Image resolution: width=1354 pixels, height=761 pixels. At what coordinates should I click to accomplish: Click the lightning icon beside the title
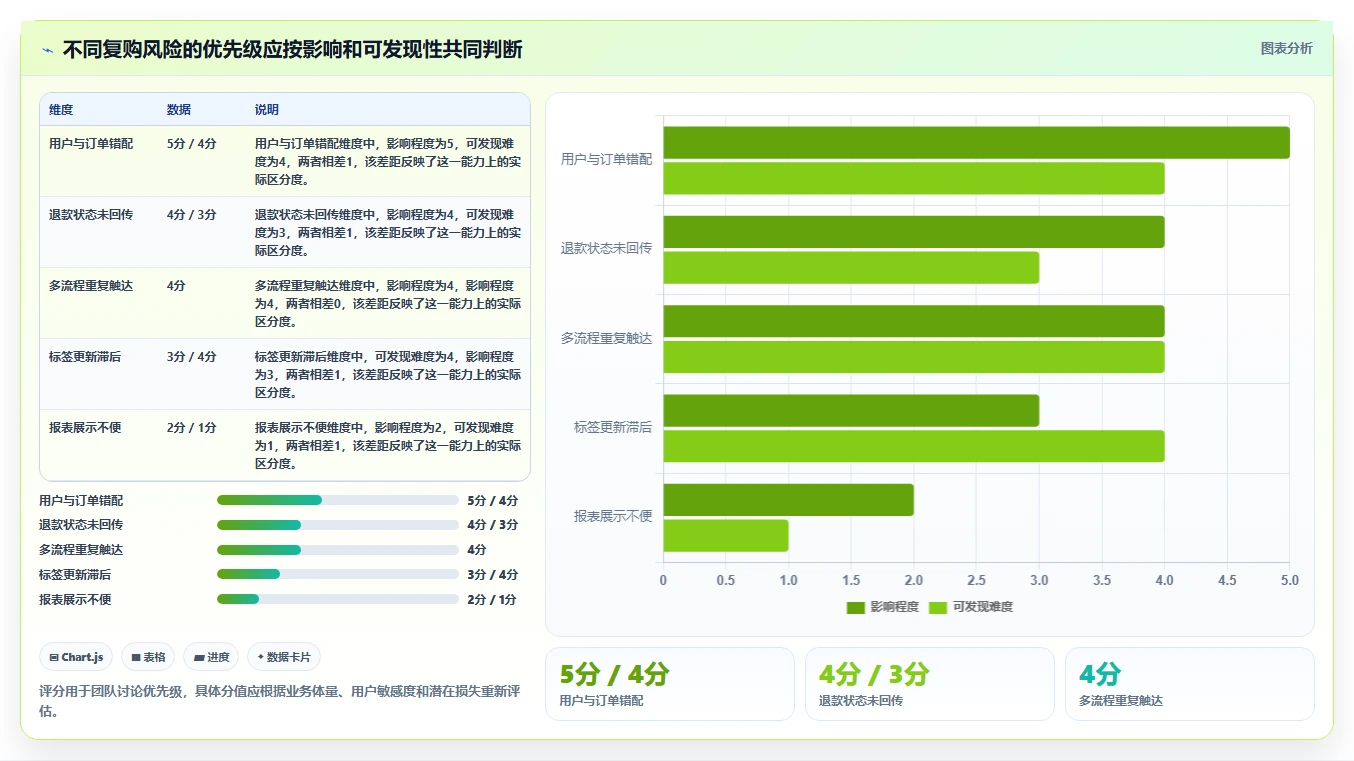[48, 50]
